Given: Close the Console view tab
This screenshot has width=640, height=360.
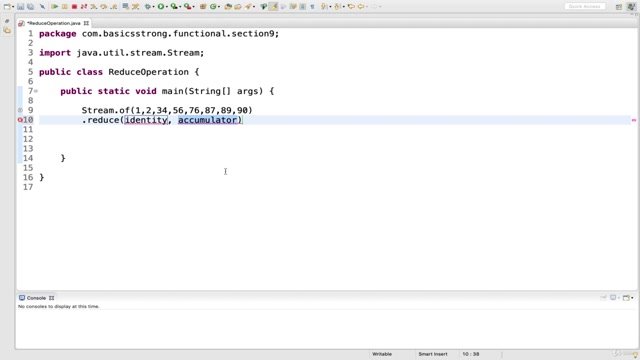Looking at the screenshot, I should click(51, 298).
